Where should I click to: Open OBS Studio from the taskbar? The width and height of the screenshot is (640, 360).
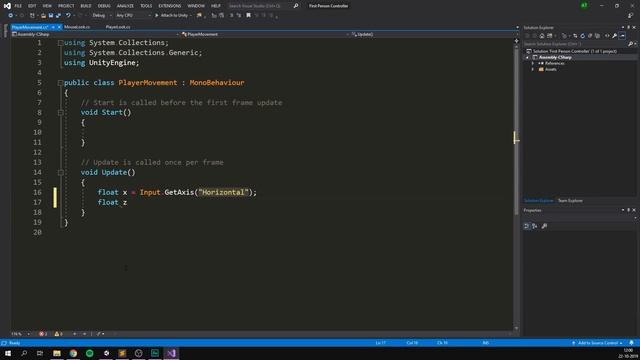pos(138,353)
